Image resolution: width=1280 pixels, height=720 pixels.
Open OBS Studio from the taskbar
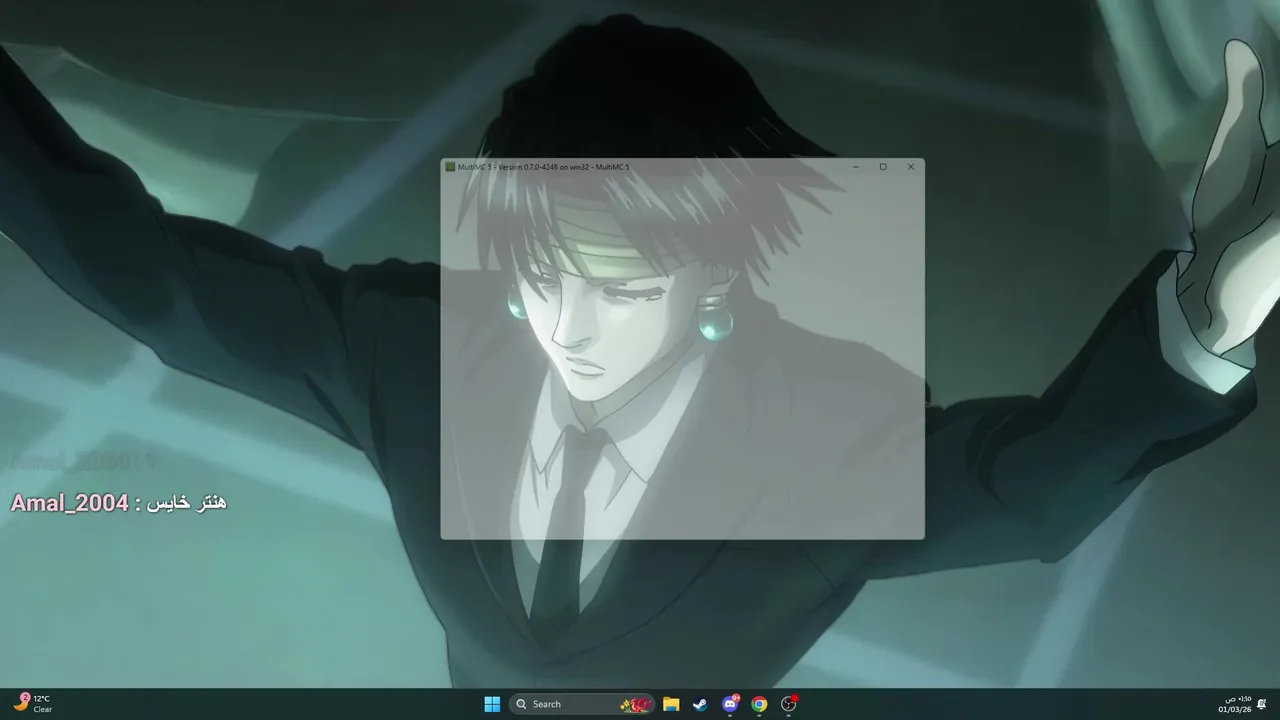click(789, 704)
